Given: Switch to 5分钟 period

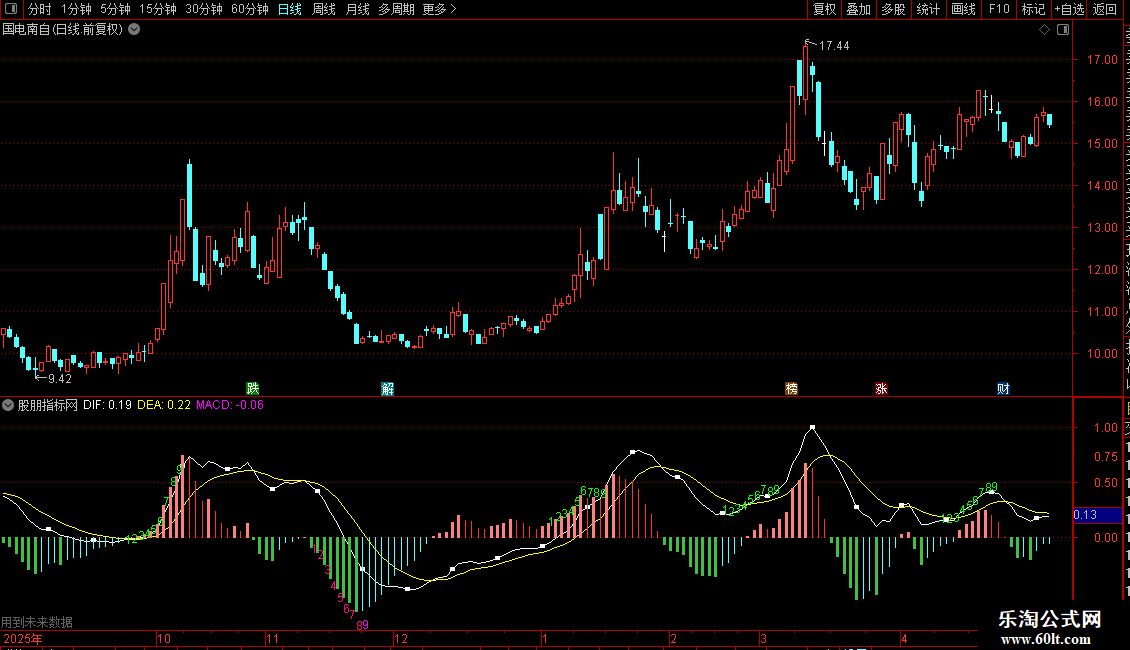Looking at the screenshot, I should tap(115, 9).
